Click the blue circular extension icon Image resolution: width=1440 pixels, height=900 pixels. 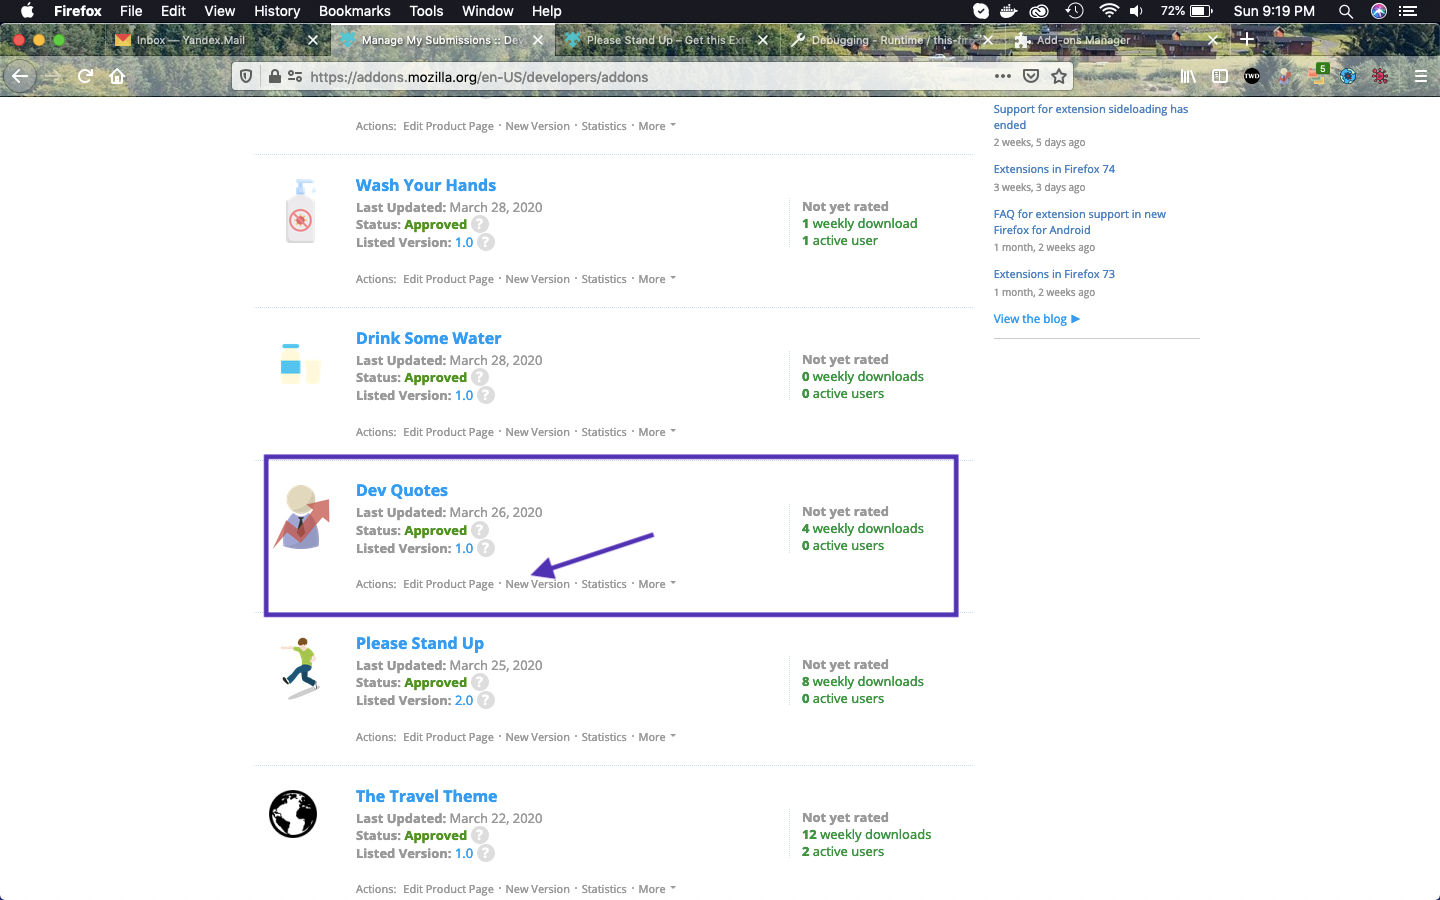pos(1348,76)
